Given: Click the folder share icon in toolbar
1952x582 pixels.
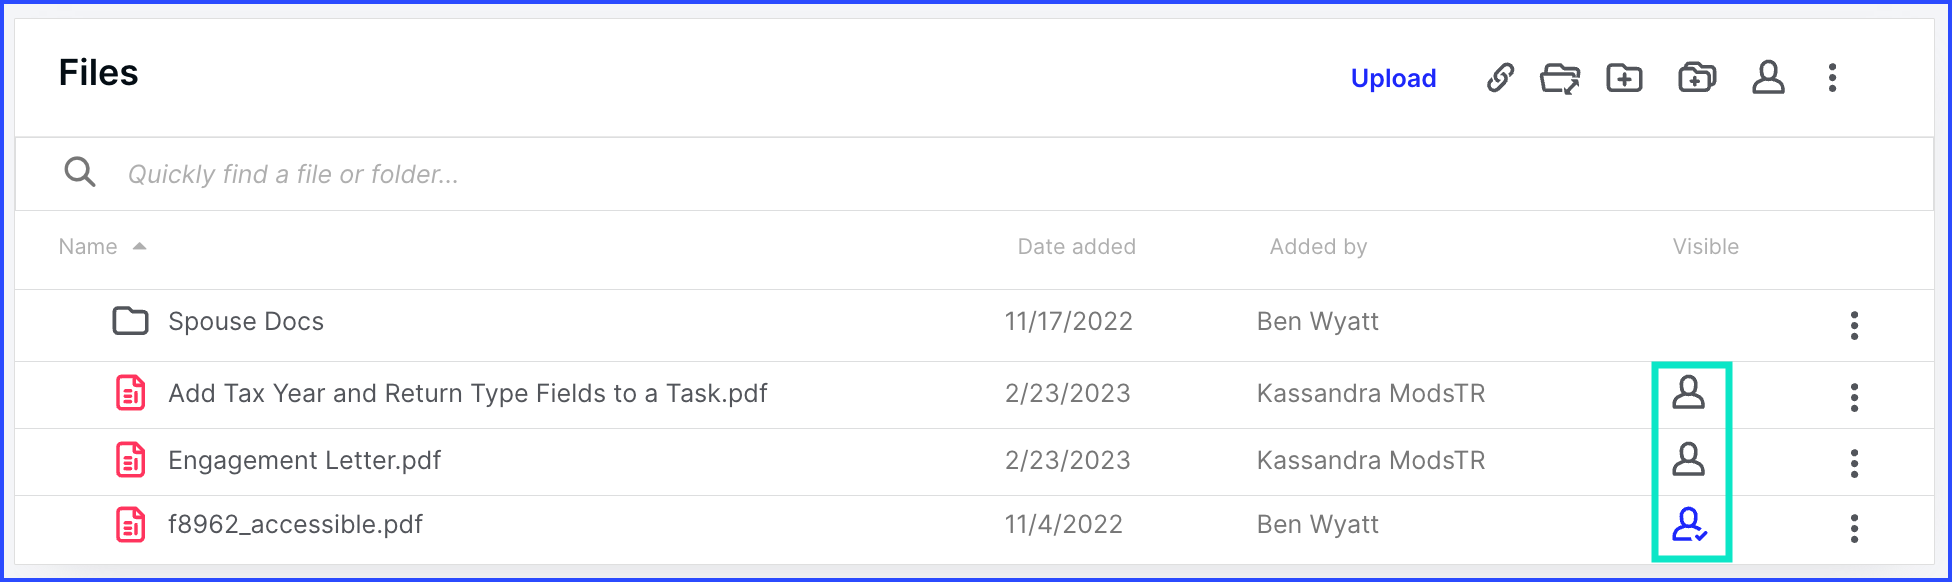Looking at the screenshot, I should click(x=1560, y=78).
